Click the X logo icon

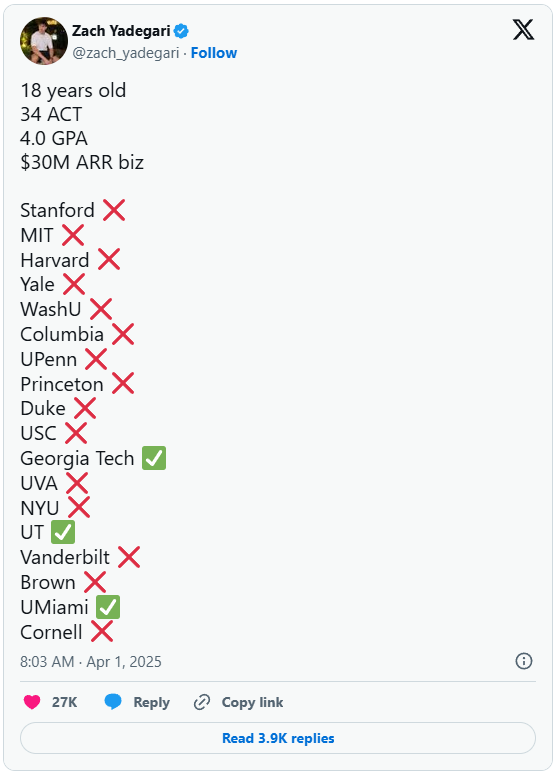523,30
